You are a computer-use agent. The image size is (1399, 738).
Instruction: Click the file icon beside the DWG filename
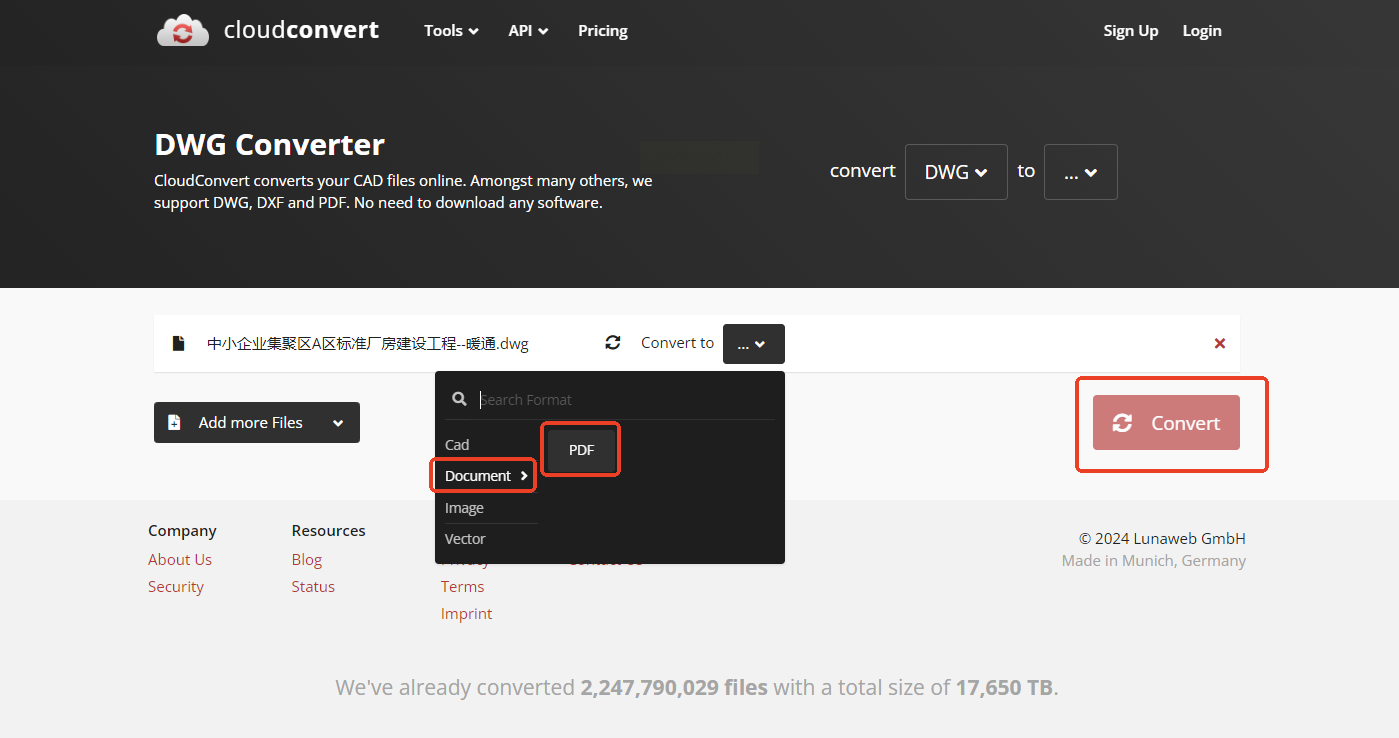point(179,343)
